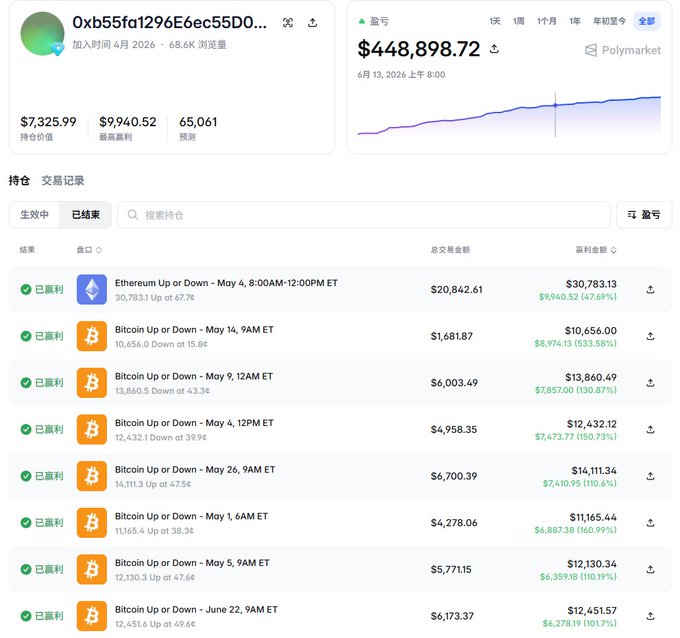The image size is (680, 638).
Task: Share the Bitcoin May 26, 9AM position
Action: pos(650,476)
